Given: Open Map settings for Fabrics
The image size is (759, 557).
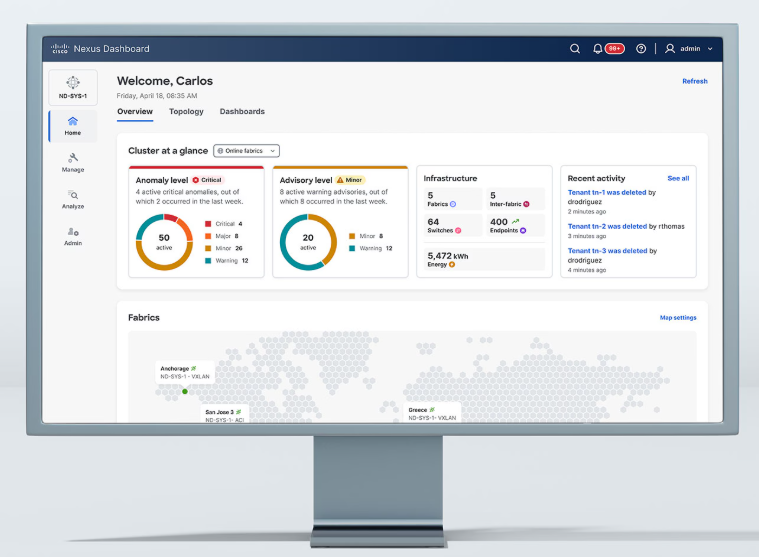Looking at the screenshot, I should tap(678, 317).
